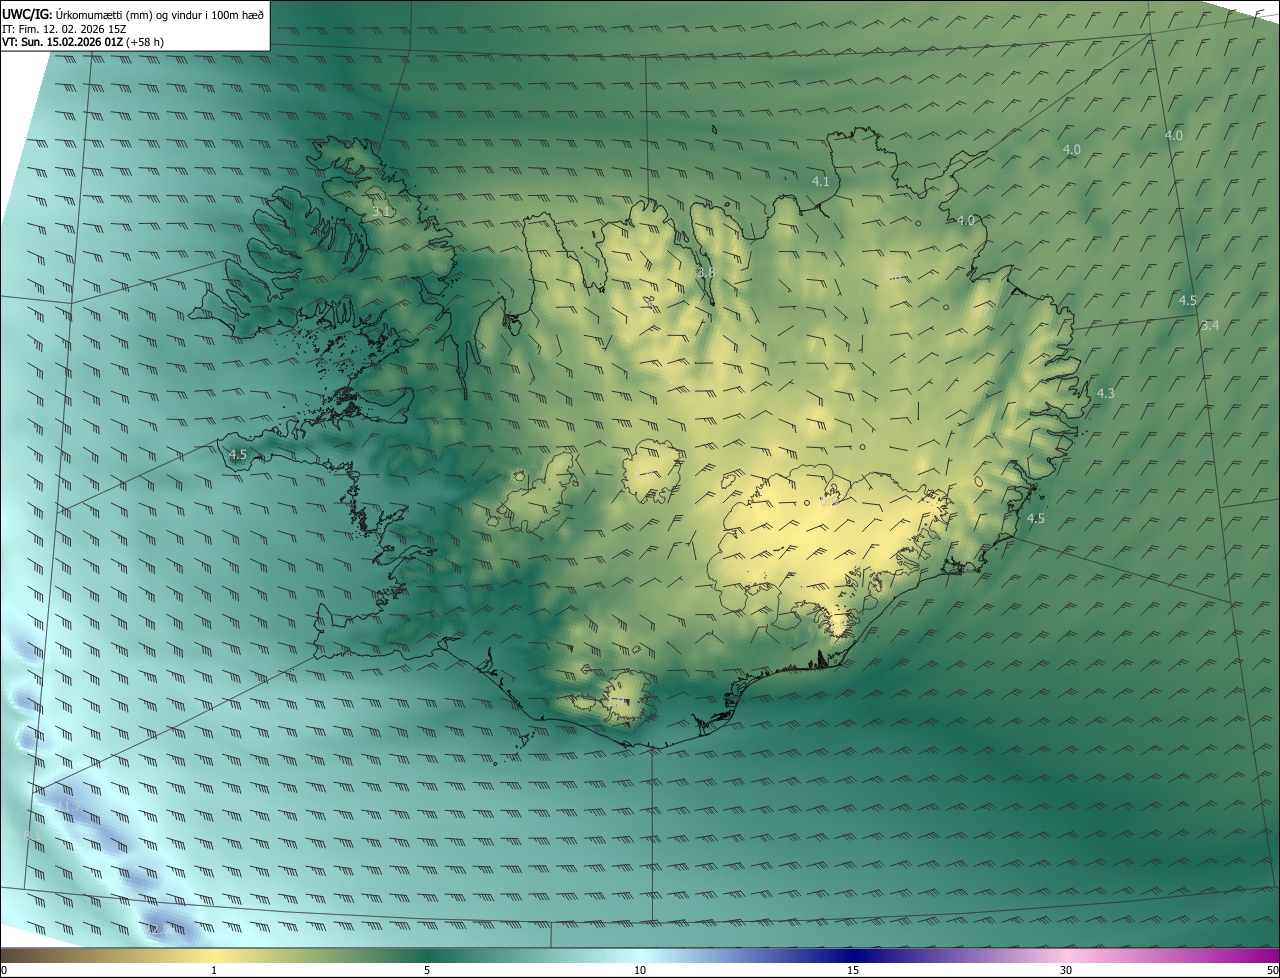Screen dimensions: 1280x978
Task: Click the 4.3 value label near east fjords
Action: (1105, 393)
